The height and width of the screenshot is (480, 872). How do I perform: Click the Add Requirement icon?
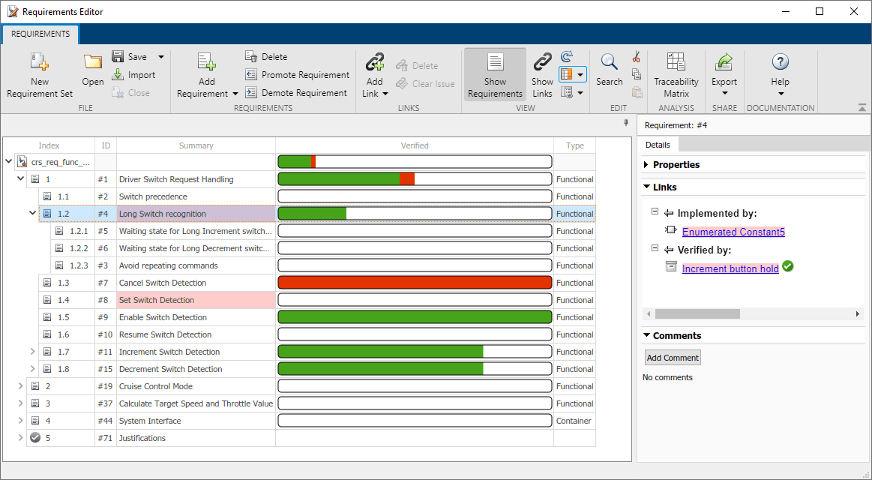(207, 63)
